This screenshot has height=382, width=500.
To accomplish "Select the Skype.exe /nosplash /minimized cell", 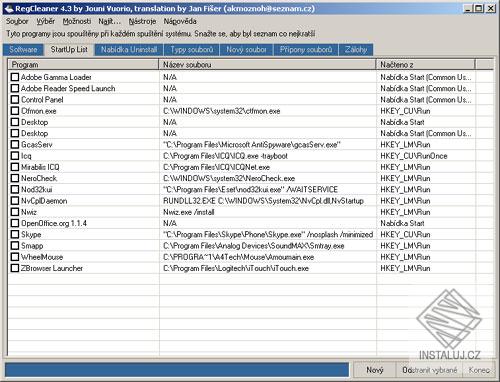I will [x=268, y=235].
